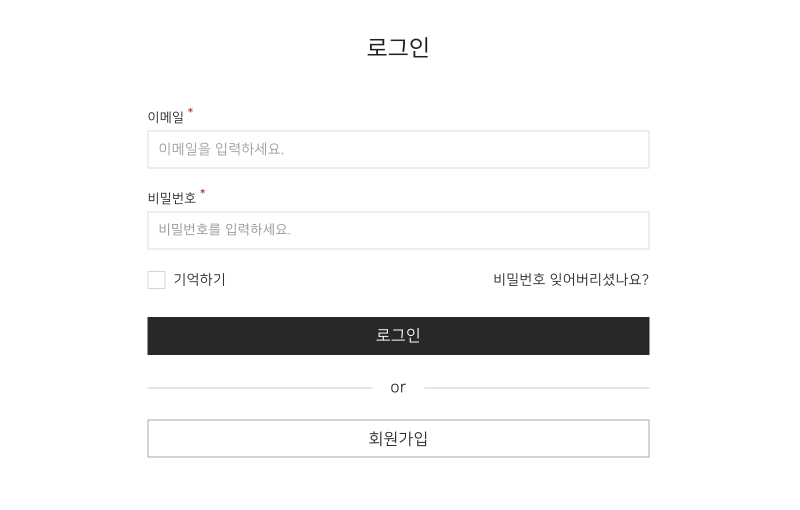The width and height of the screenshot is (800, 510).
Task: Click the 비밀번호를 입력하세요 placeholder text
Action: click(x=224, y=230)
